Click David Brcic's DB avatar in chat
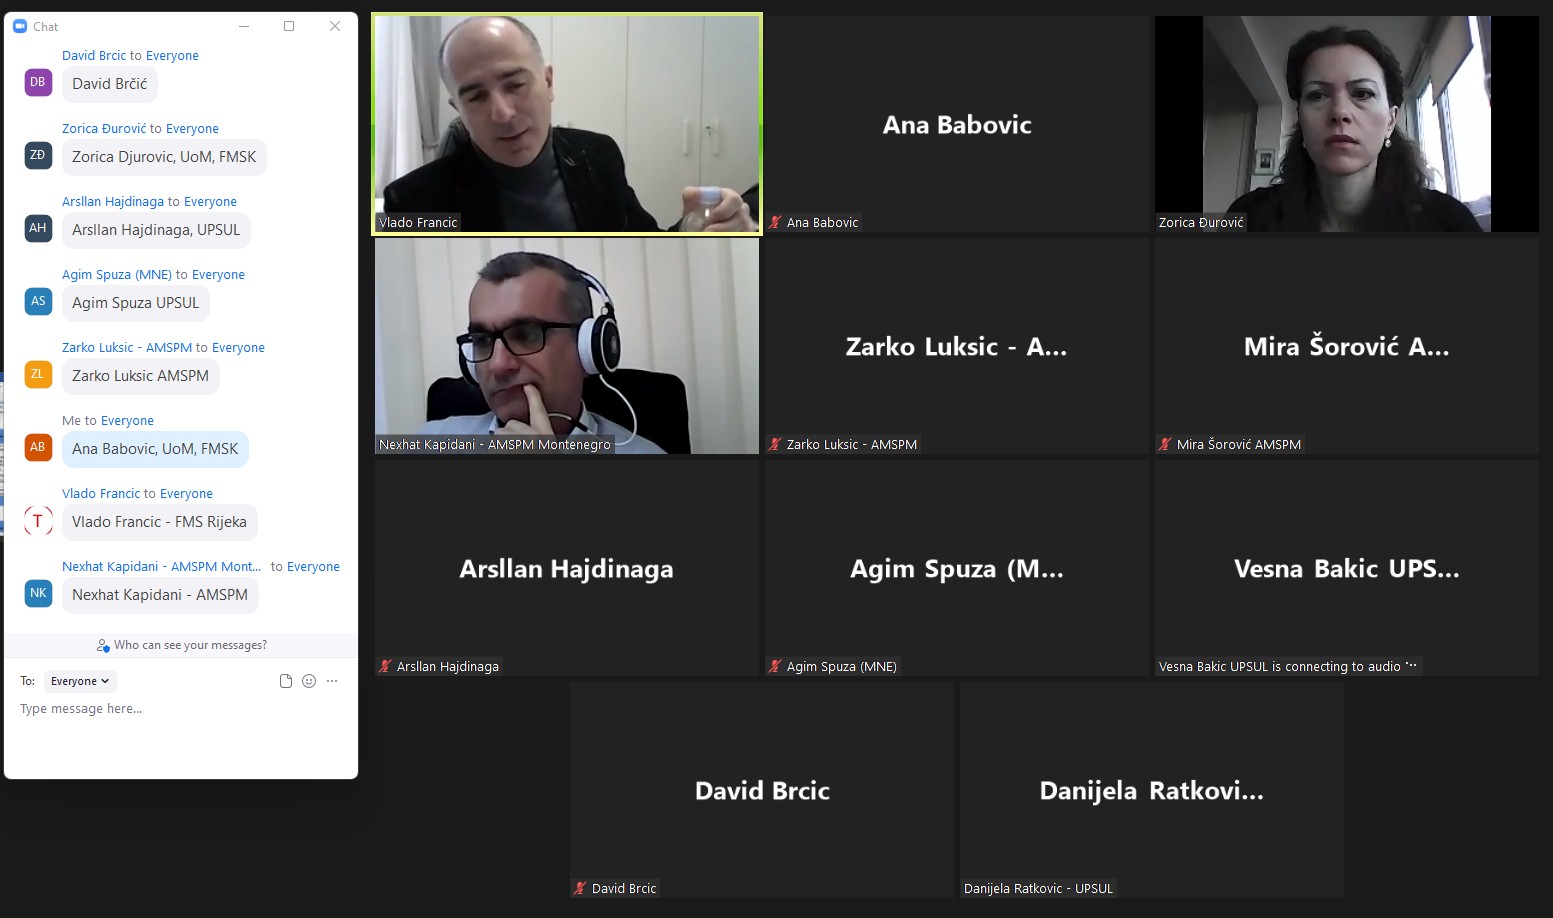Image resolution: width=1553 pixels, height=918 pixels. tap(38, 82)
